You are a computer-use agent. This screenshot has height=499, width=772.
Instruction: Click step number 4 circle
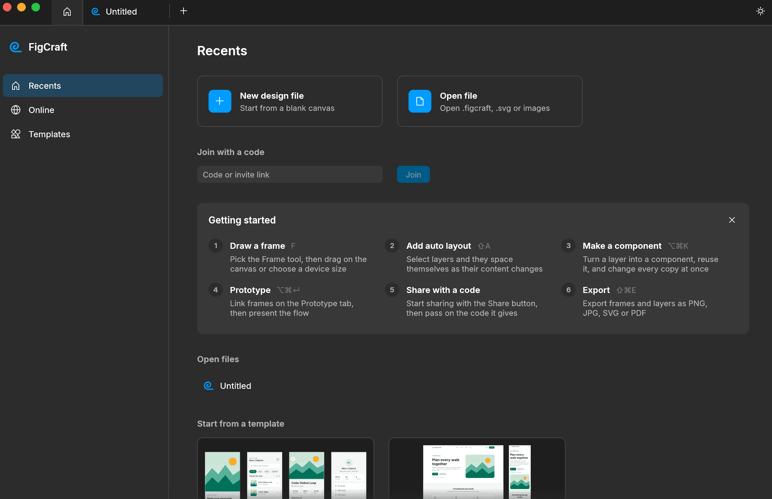tap(216, 290)
